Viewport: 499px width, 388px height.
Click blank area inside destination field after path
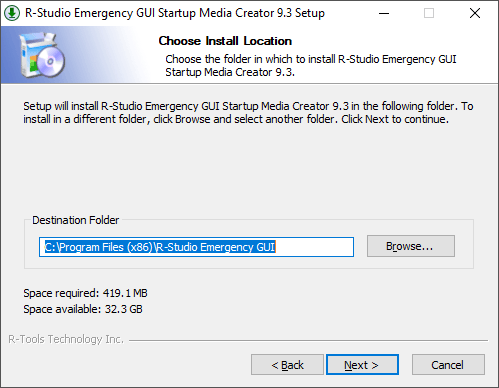point(314,247)
